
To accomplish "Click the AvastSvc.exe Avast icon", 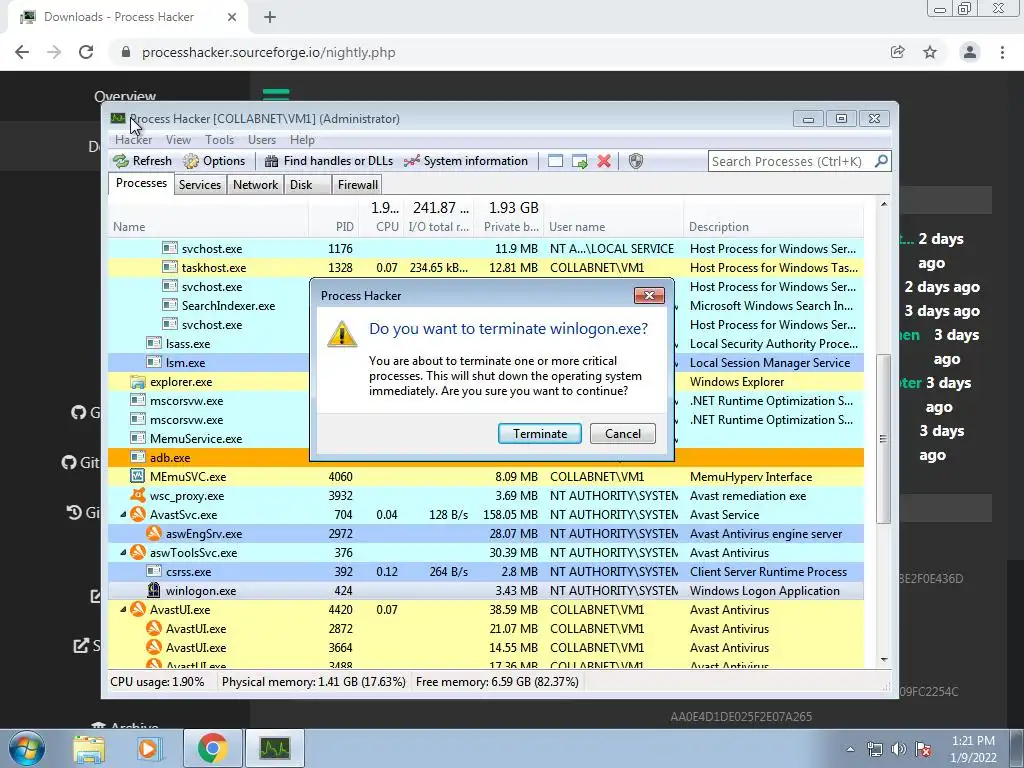I will tap(138, 515).
